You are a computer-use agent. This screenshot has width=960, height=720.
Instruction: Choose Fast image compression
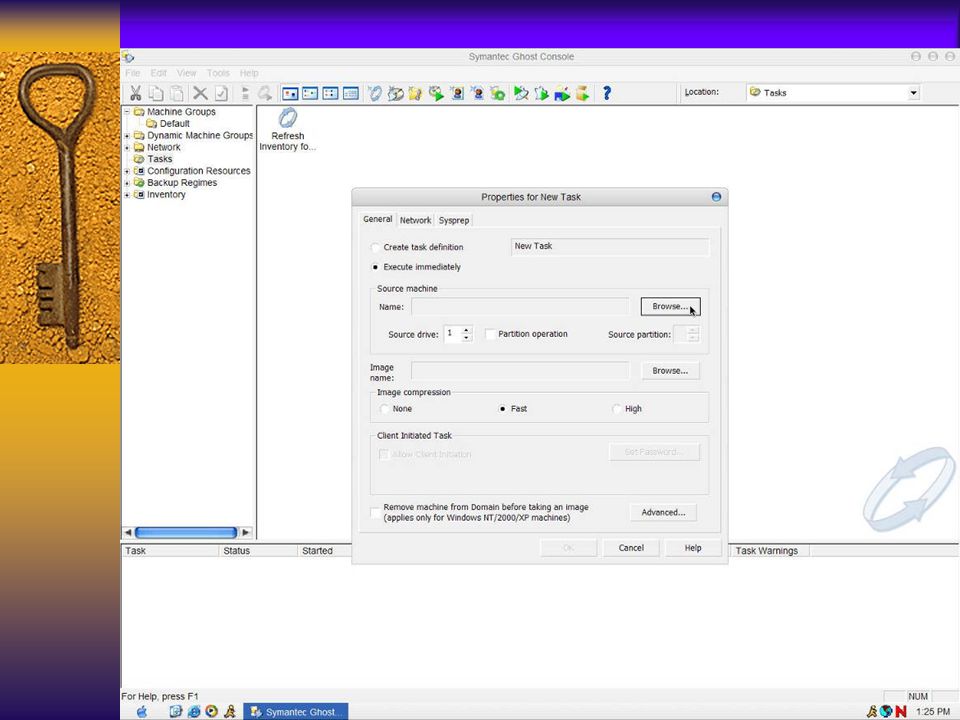[x=503, y=408]
